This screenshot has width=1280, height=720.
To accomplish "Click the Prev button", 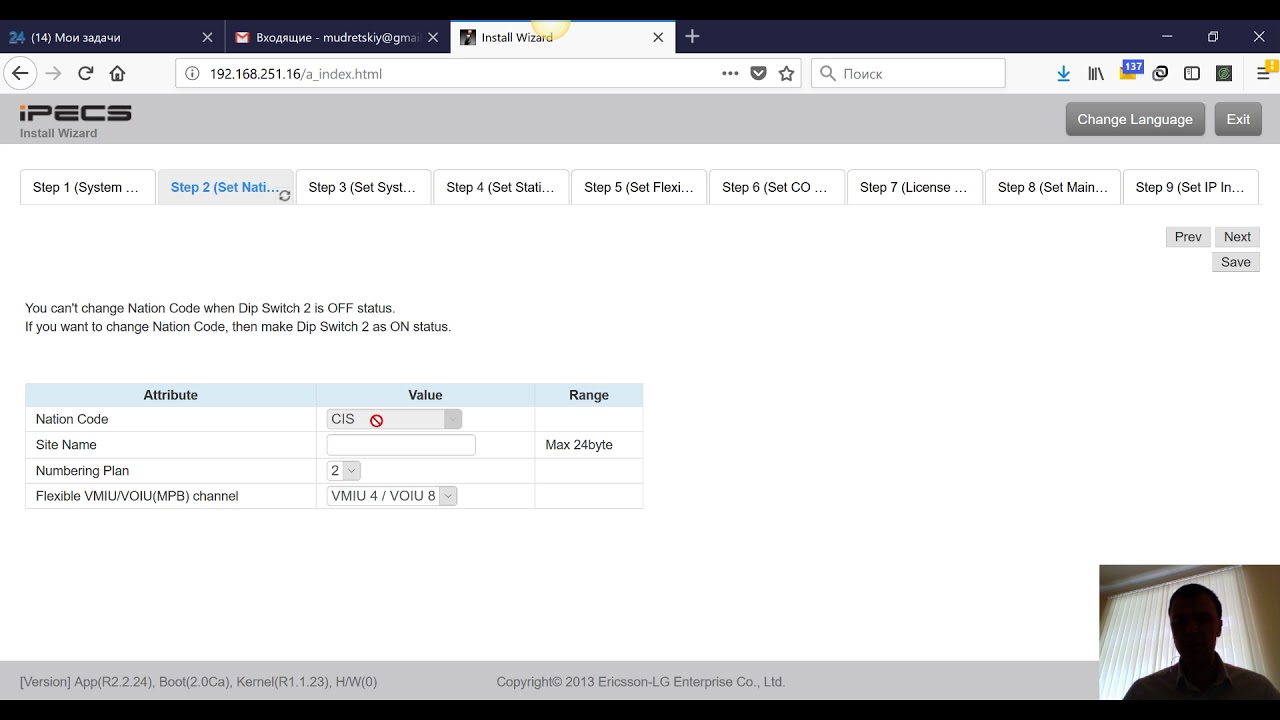I will click(x=1188, y=237).
